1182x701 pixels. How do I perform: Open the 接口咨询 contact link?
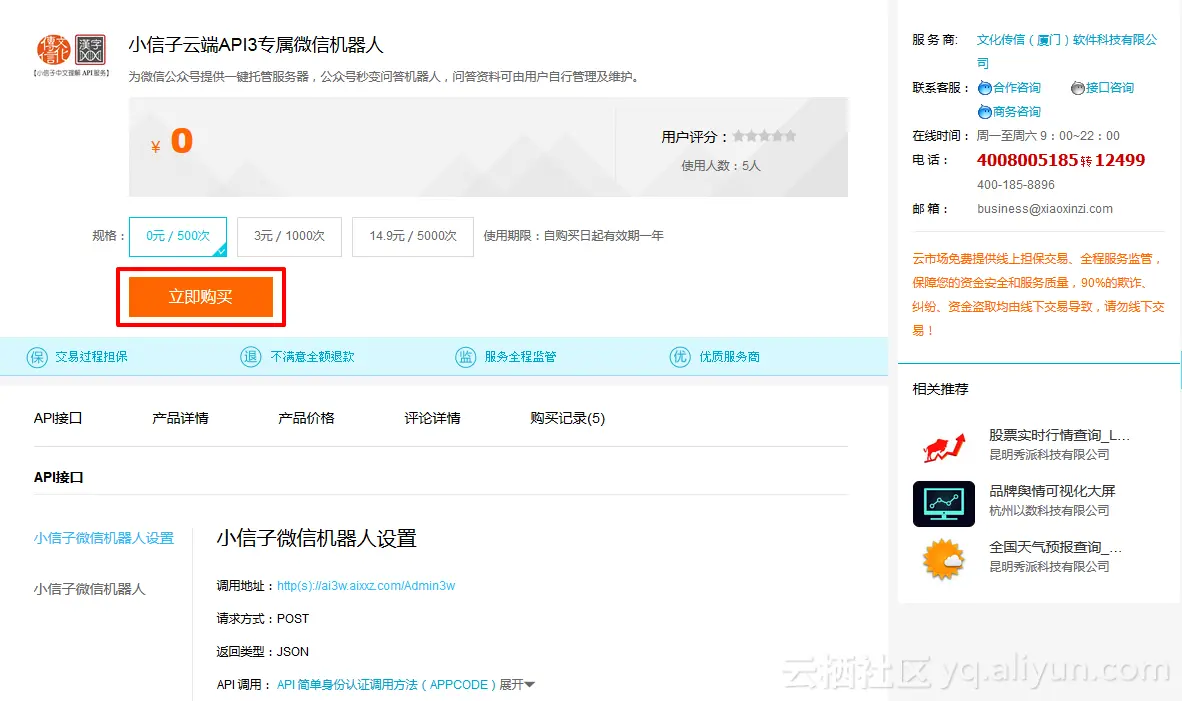pyautogui.click(x=1110, y=88)
